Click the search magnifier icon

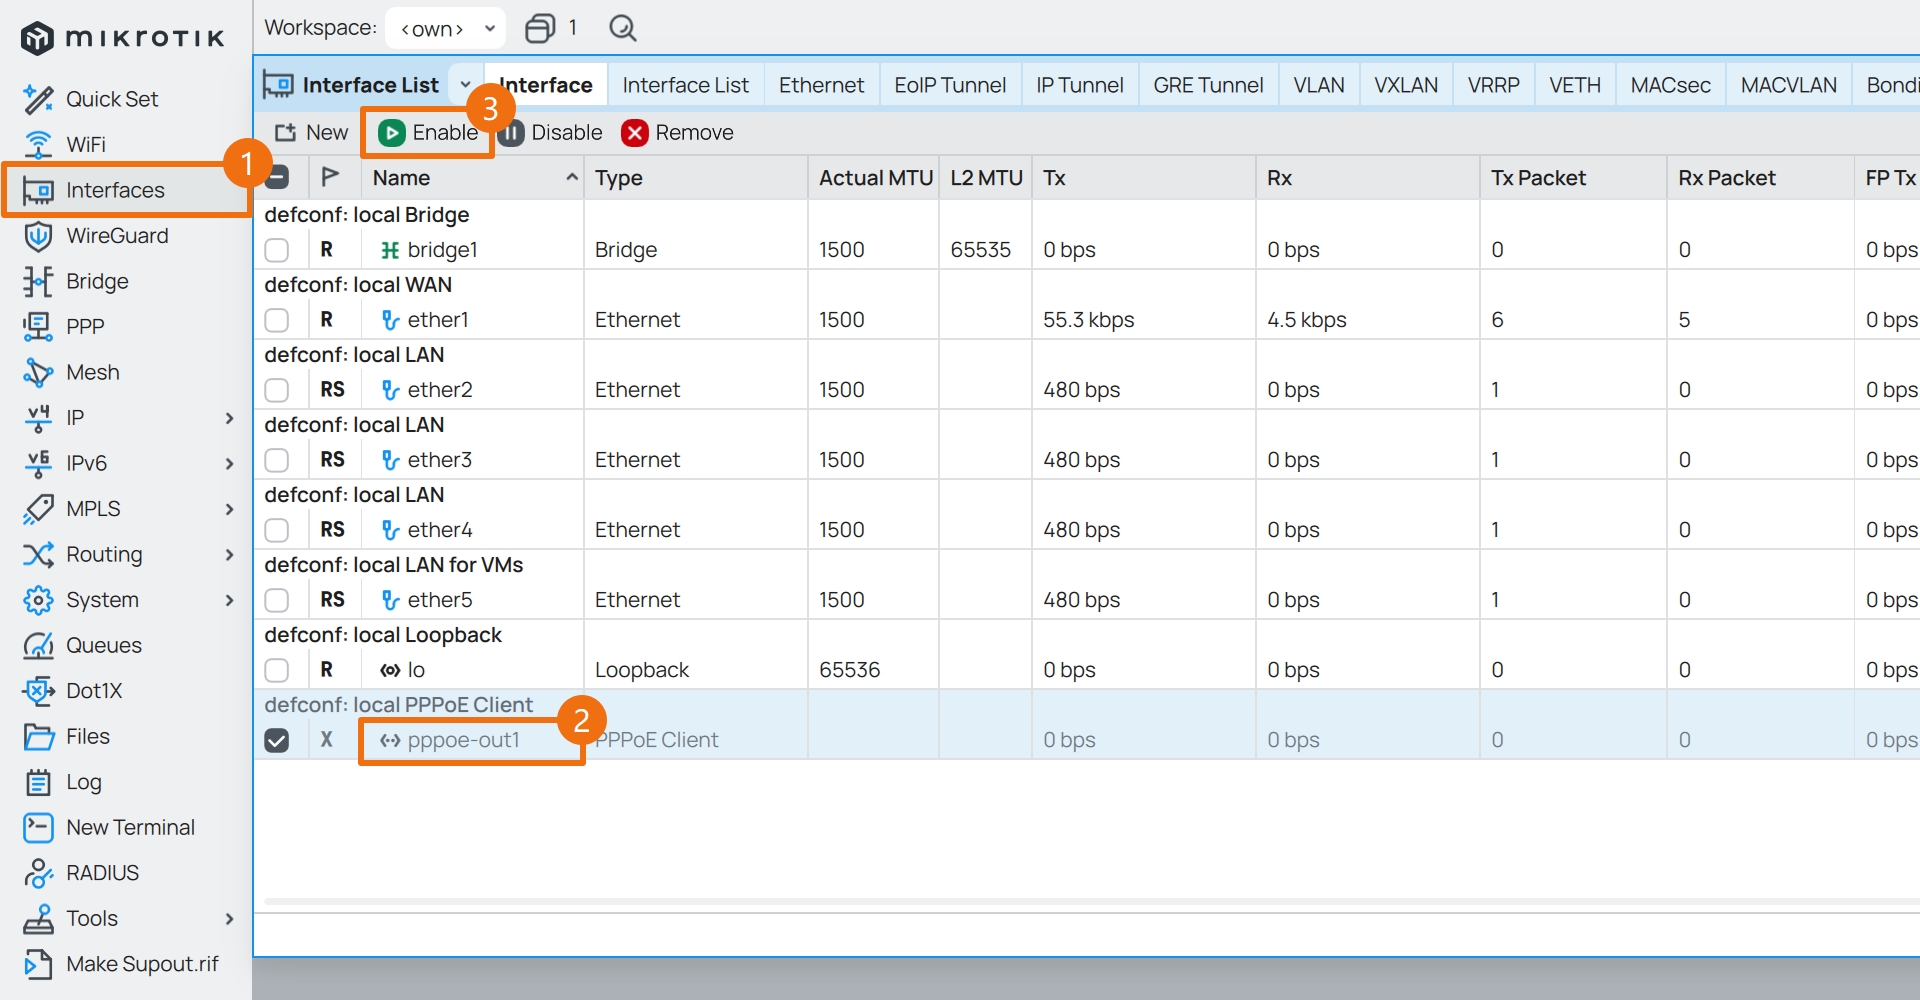coord(622,28)
